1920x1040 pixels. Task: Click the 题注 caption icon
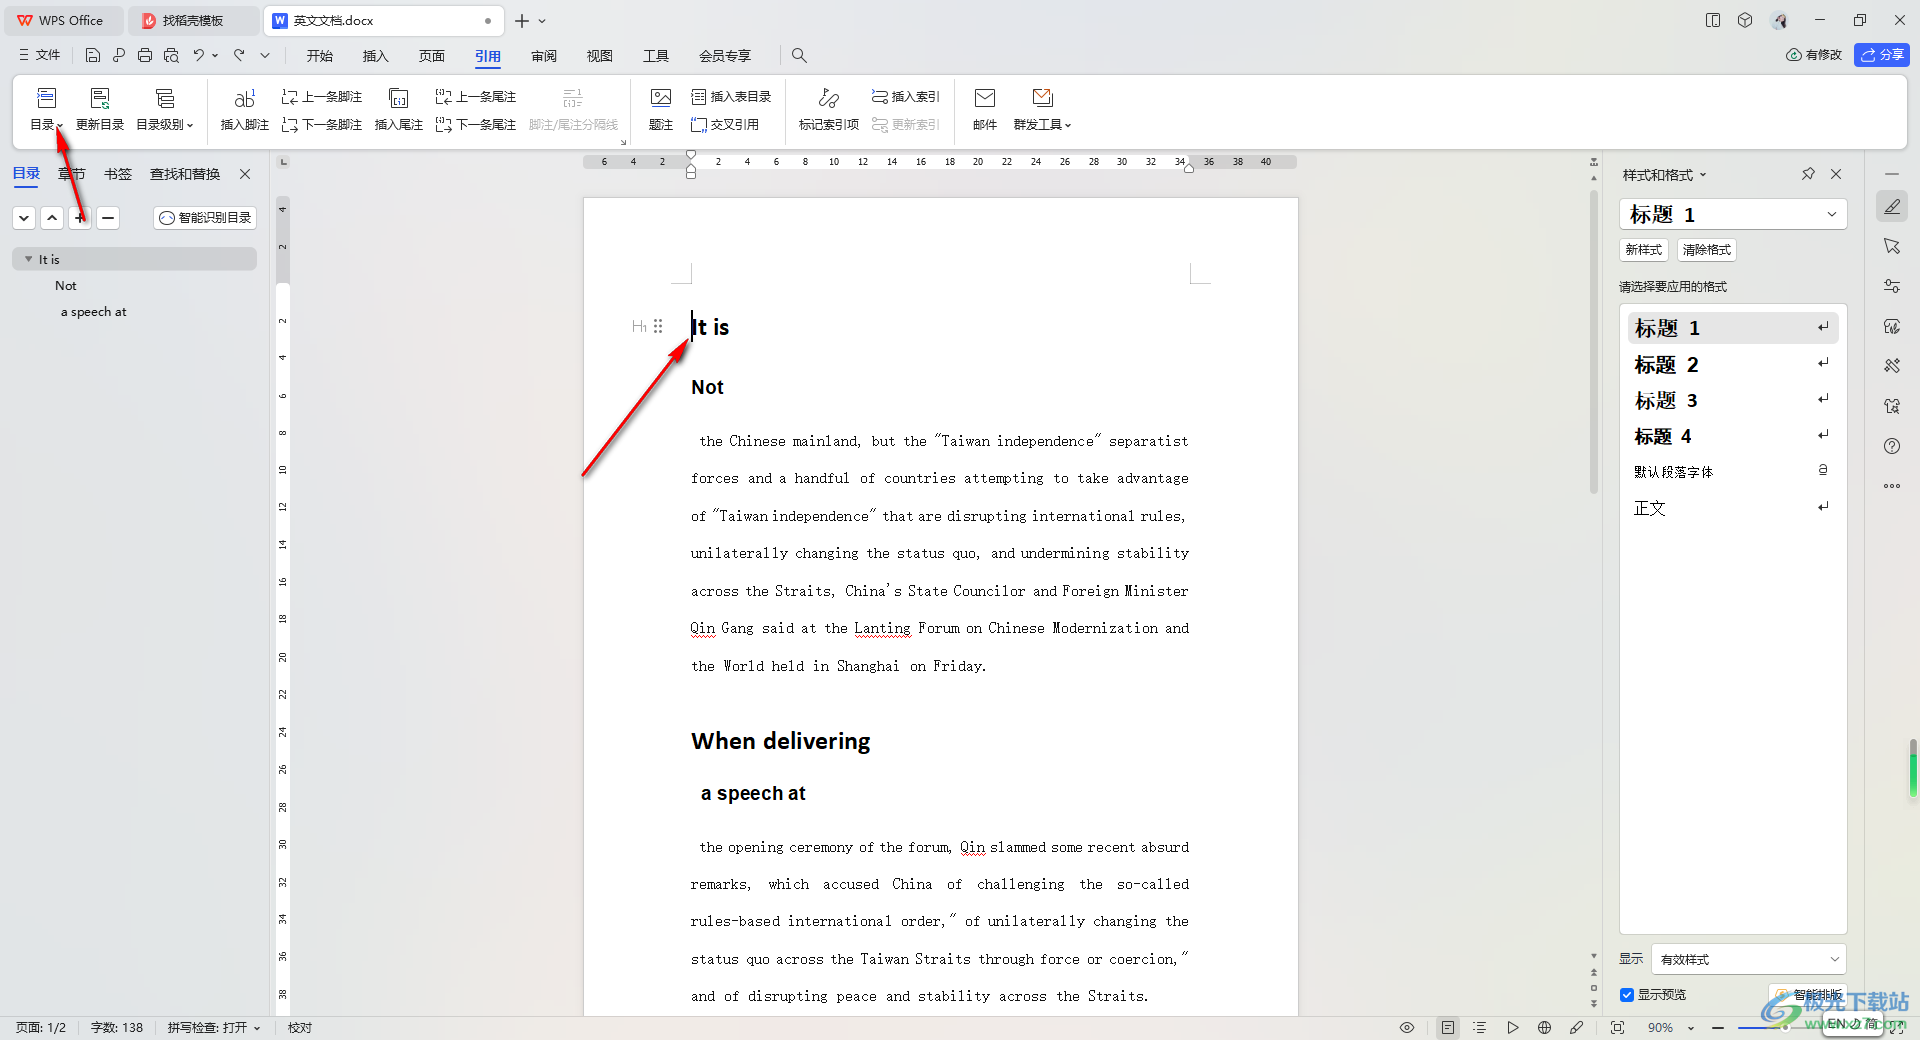661,98
